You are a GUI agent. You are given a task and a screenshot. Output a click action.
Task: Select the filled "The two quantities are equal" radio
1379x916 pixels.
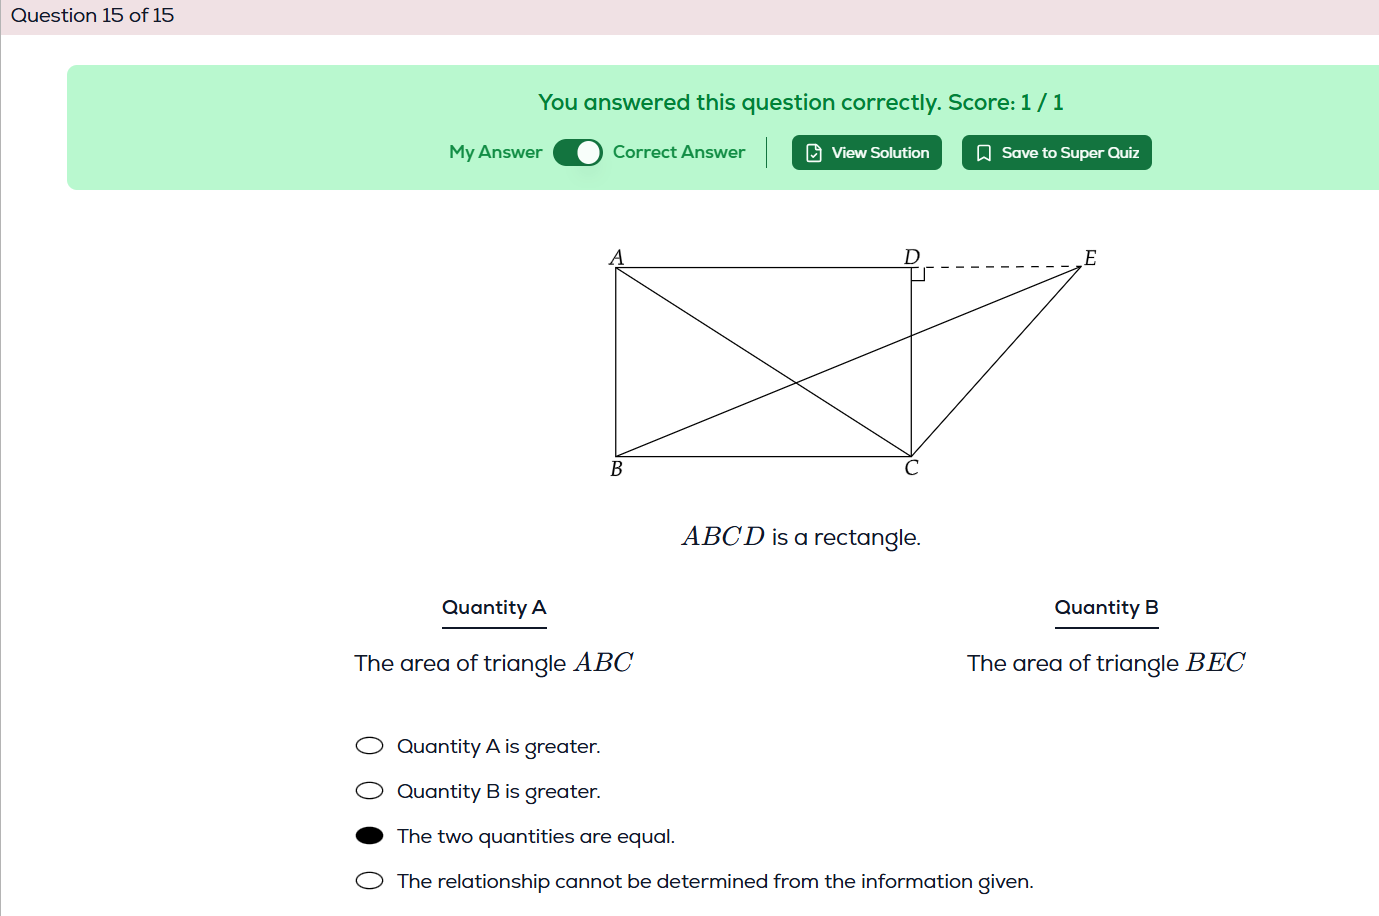370,836
